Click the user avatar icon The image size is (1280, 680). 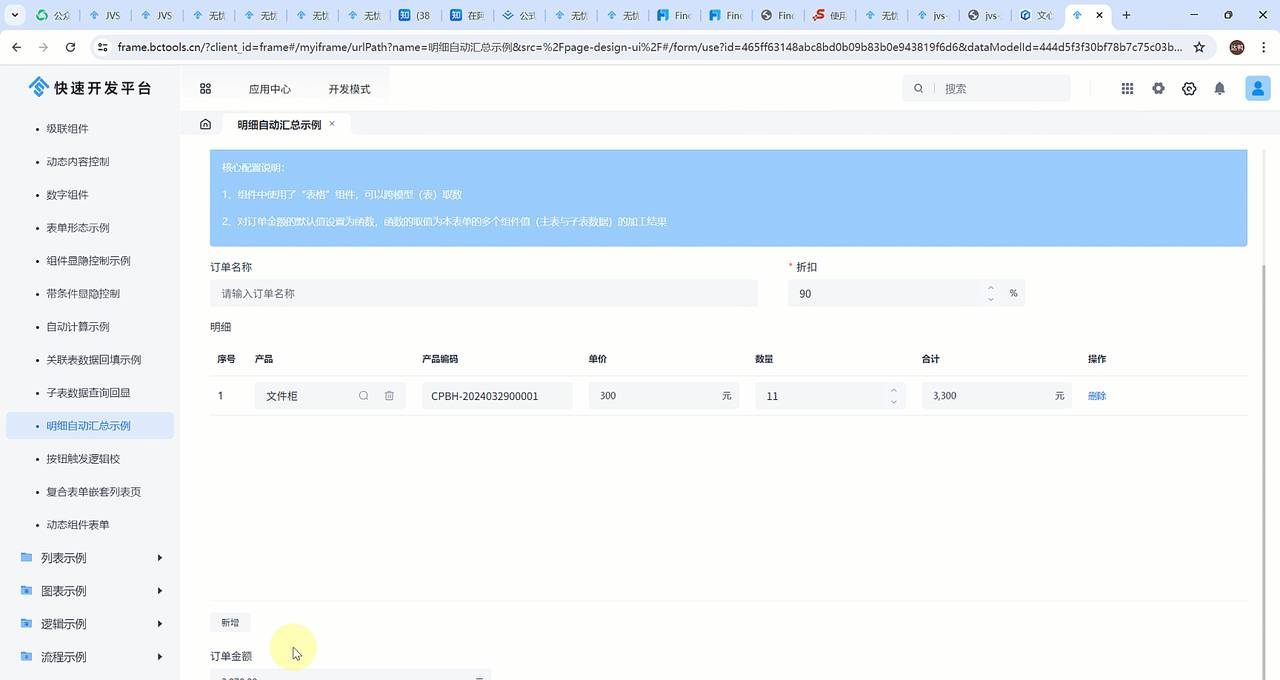pos(1257,88)
